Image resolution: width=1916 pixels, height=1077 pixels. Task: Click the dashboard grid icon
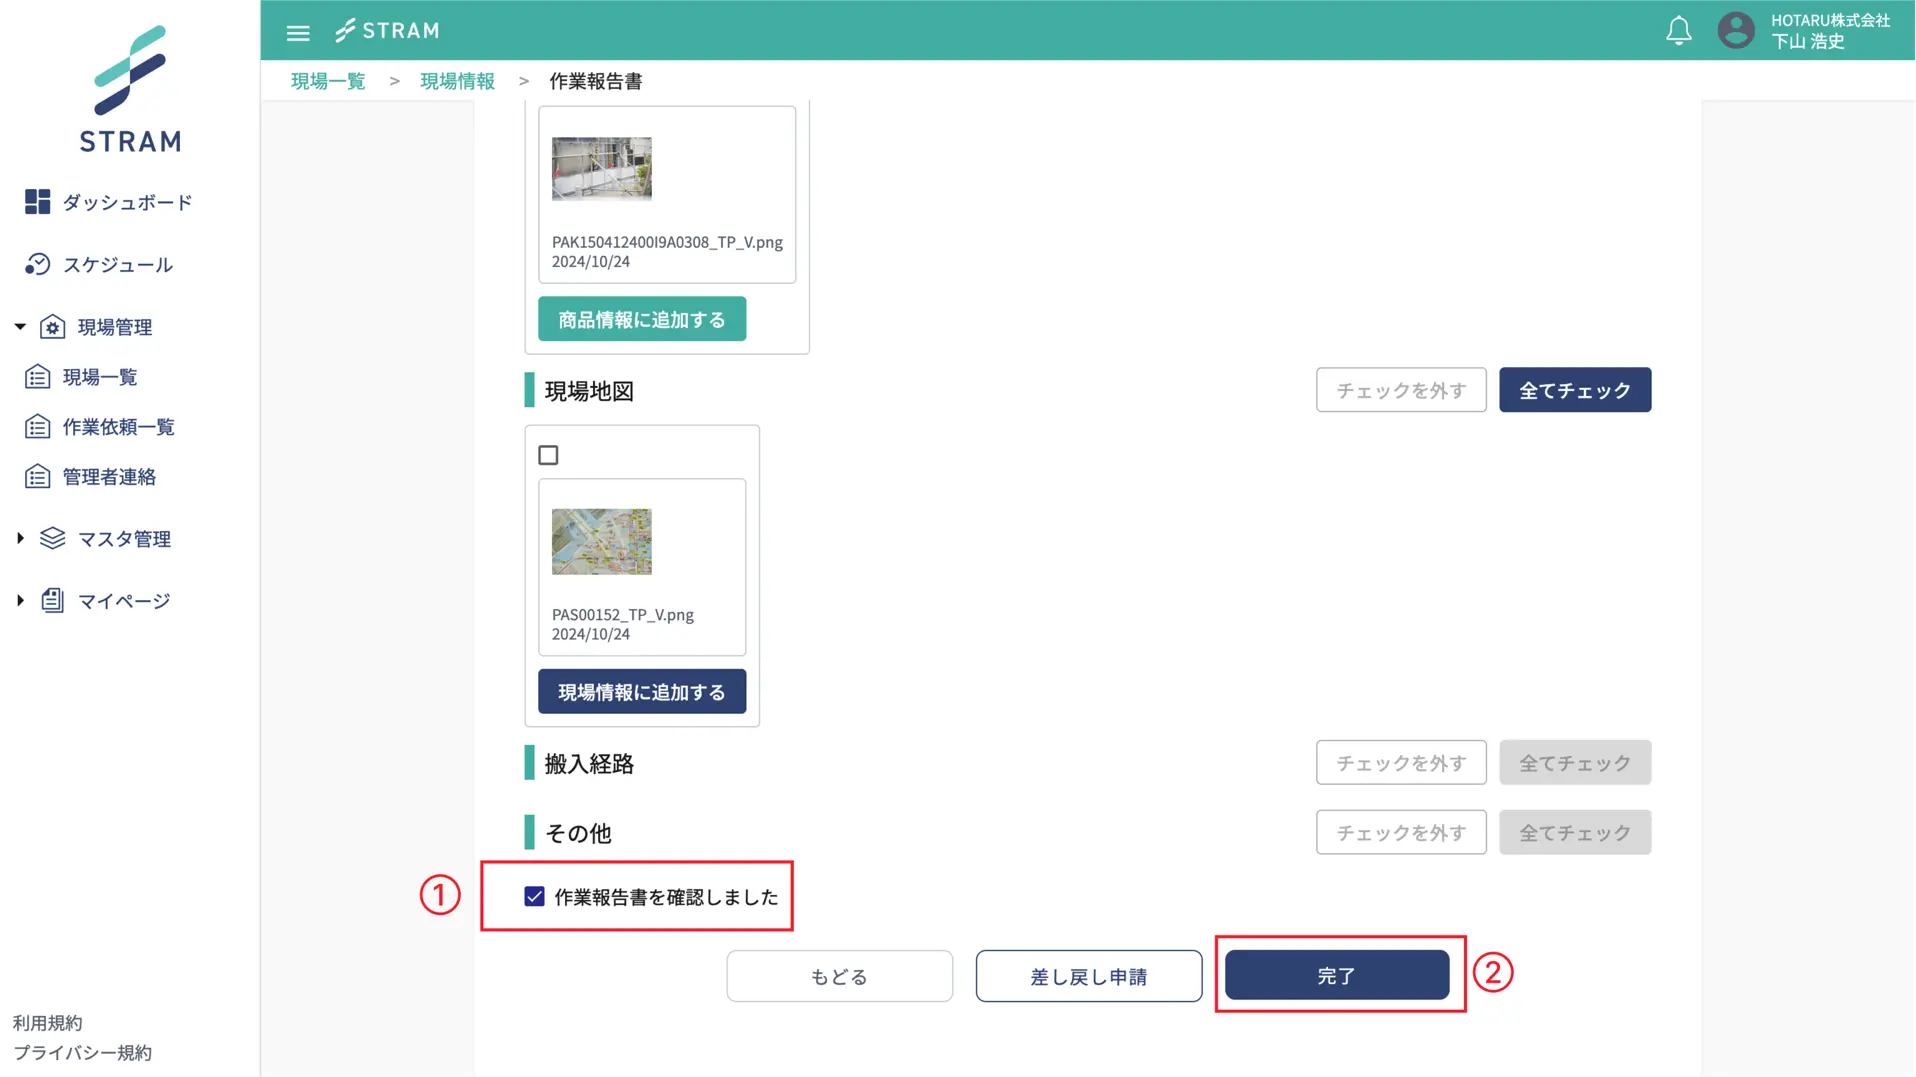coord(37,202)
